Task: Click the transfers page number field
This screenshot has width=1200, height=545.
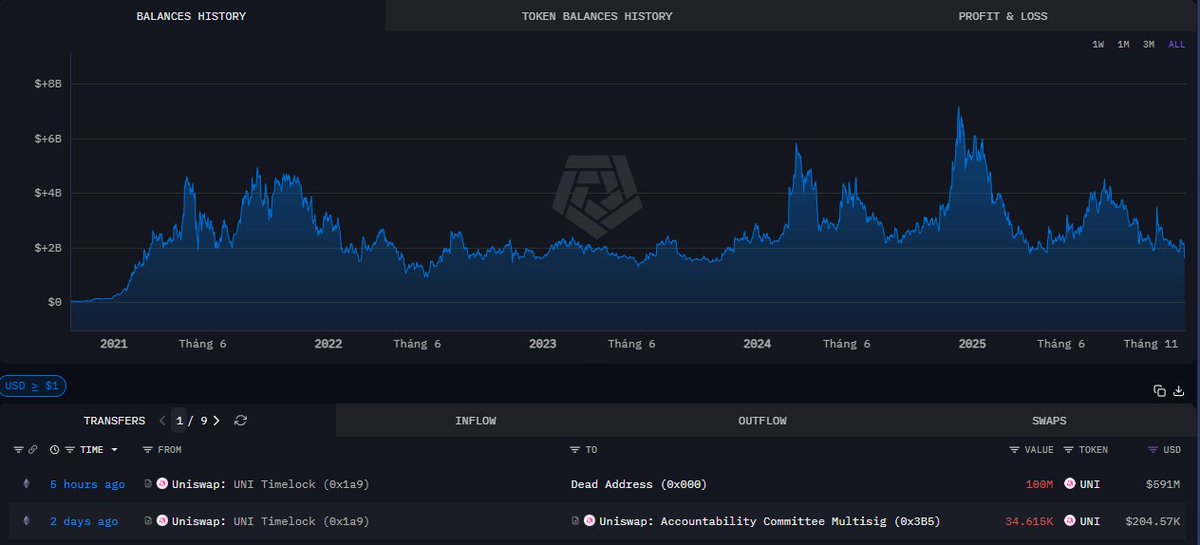Action: (179, 421)
